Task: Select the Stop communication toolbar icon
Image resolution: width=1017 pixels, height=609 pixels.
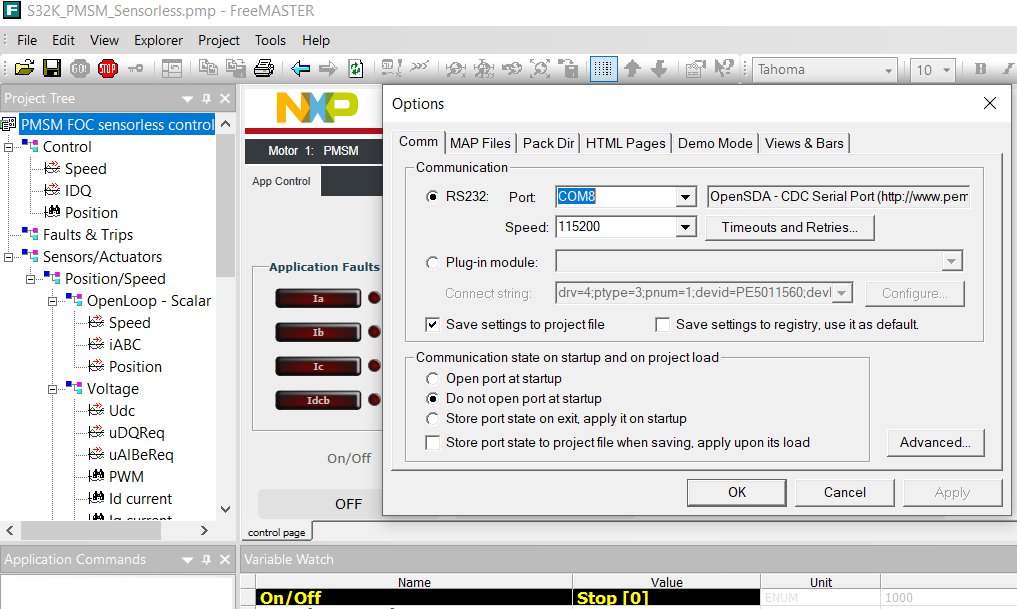Action: click(x=108, y=69)
